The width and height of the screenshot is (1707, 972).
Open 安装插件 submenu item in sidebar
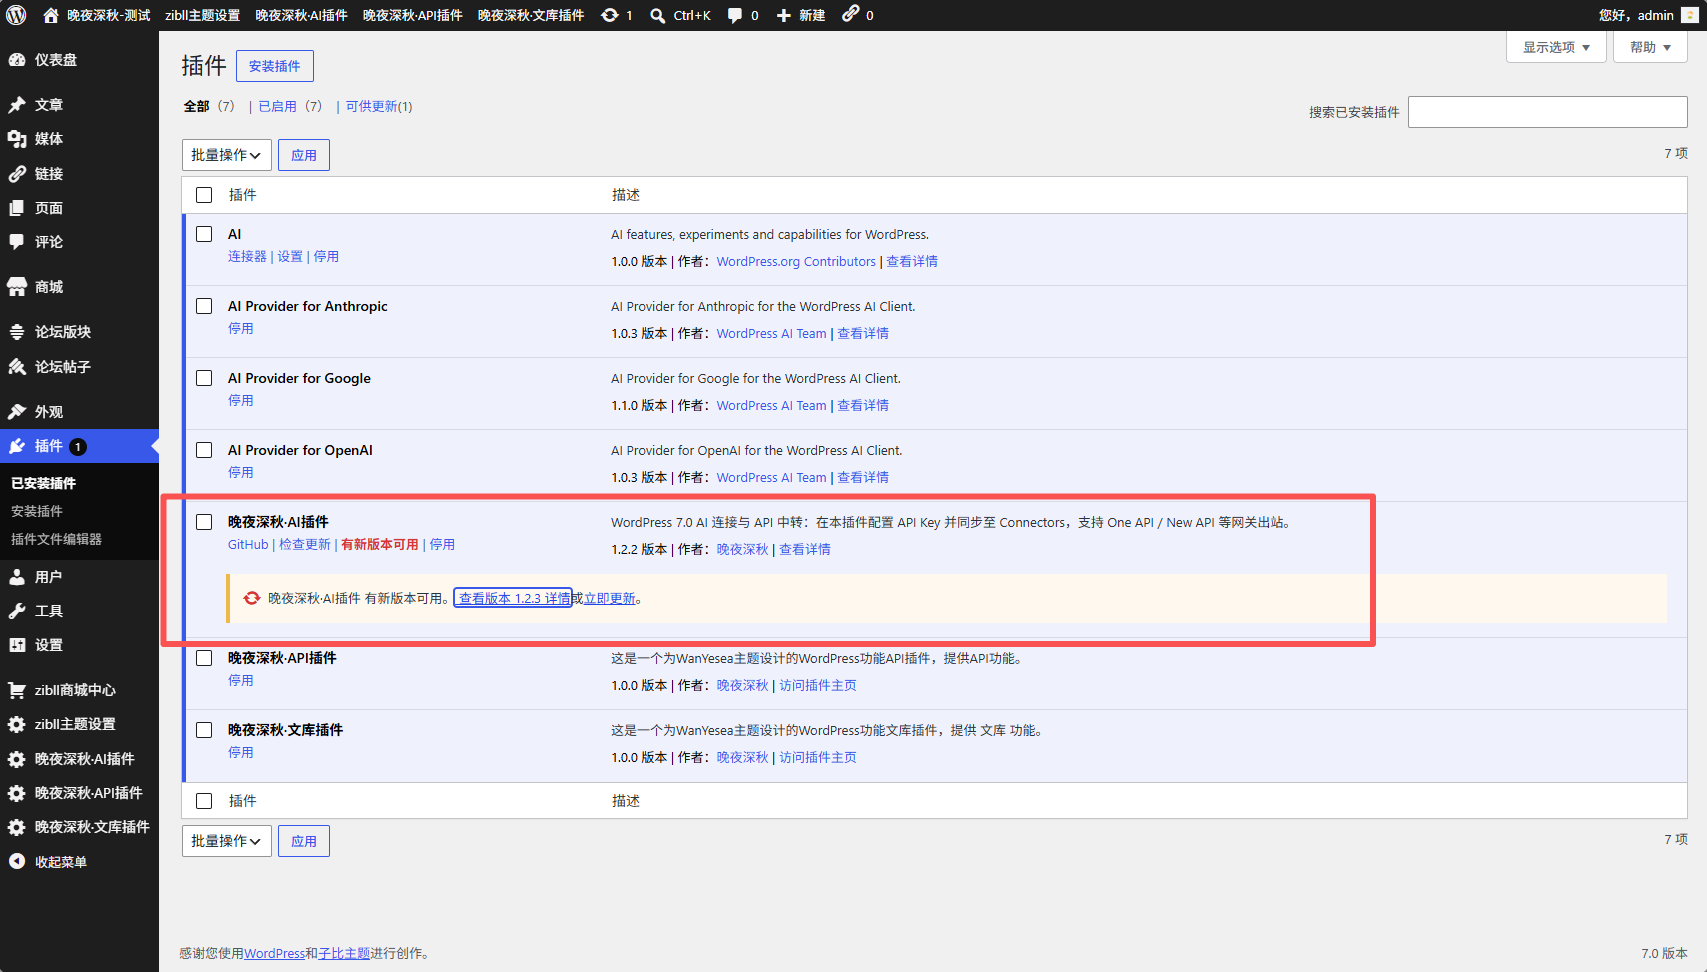pyautogui.click(x=37, y=511)
